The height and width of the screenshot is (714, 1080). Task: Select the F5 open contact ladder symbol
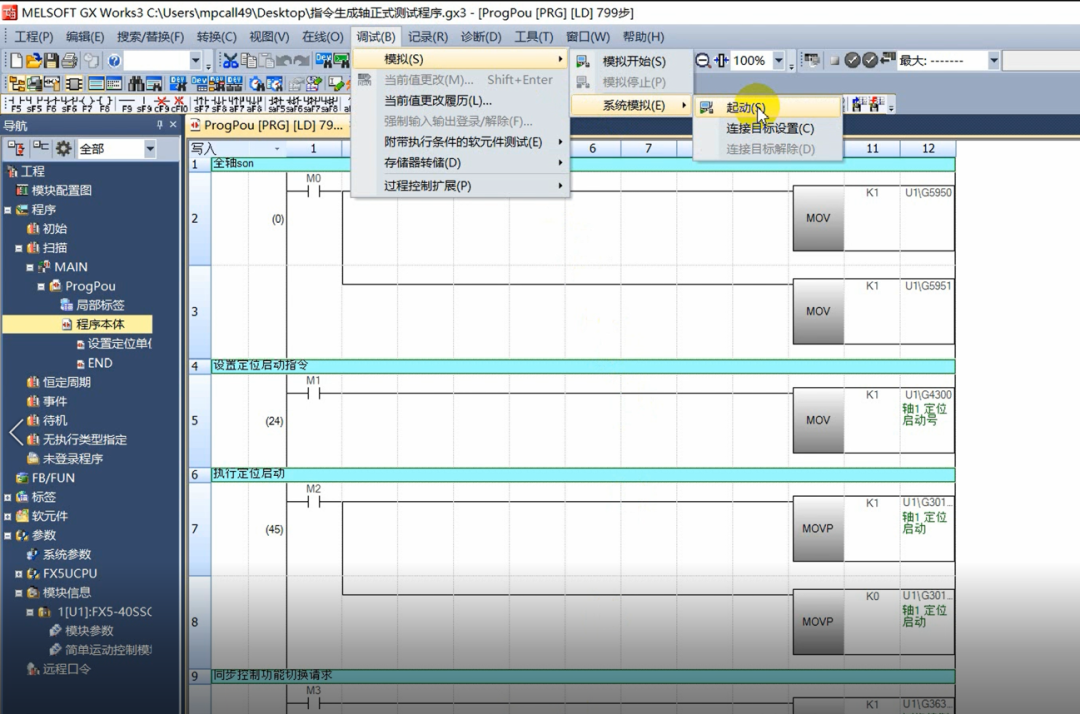pyautogui.click(x=16, y=105)
